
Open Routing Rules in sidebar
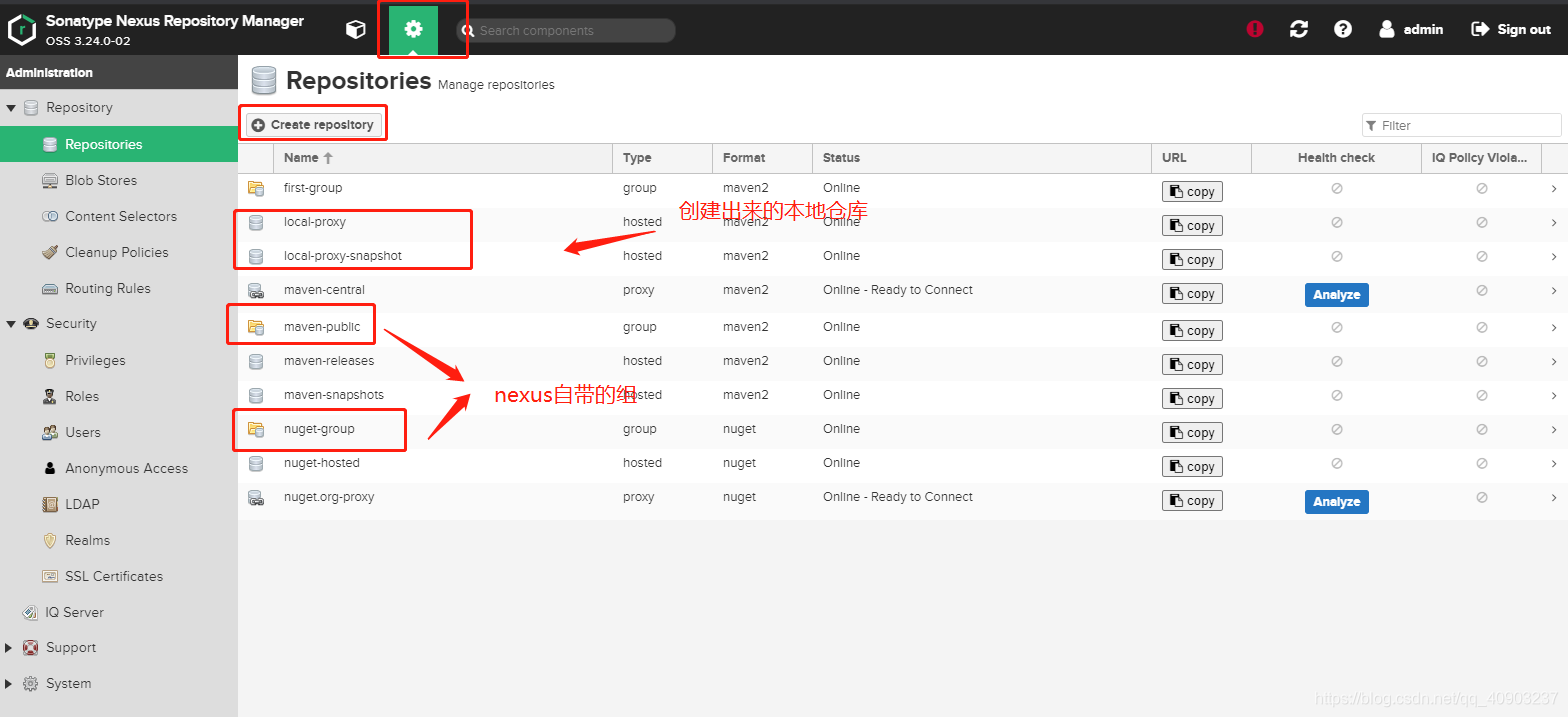119,288
